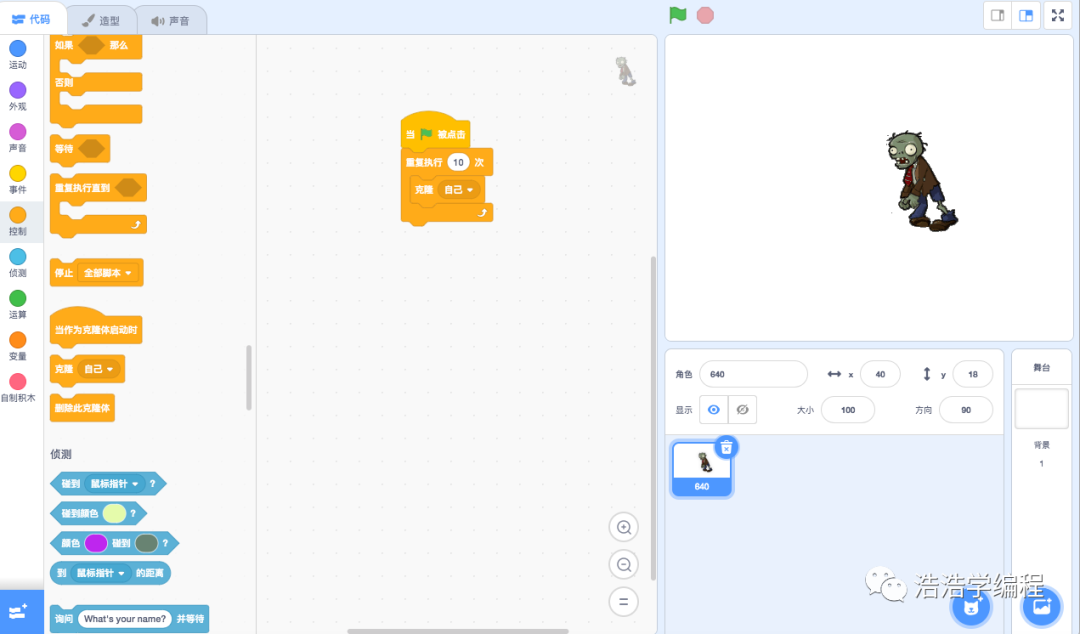Image resolution: width=1080 pixels, height=634 pixels.
Task: Select the 控制 control category
Action: coord(18,221)
